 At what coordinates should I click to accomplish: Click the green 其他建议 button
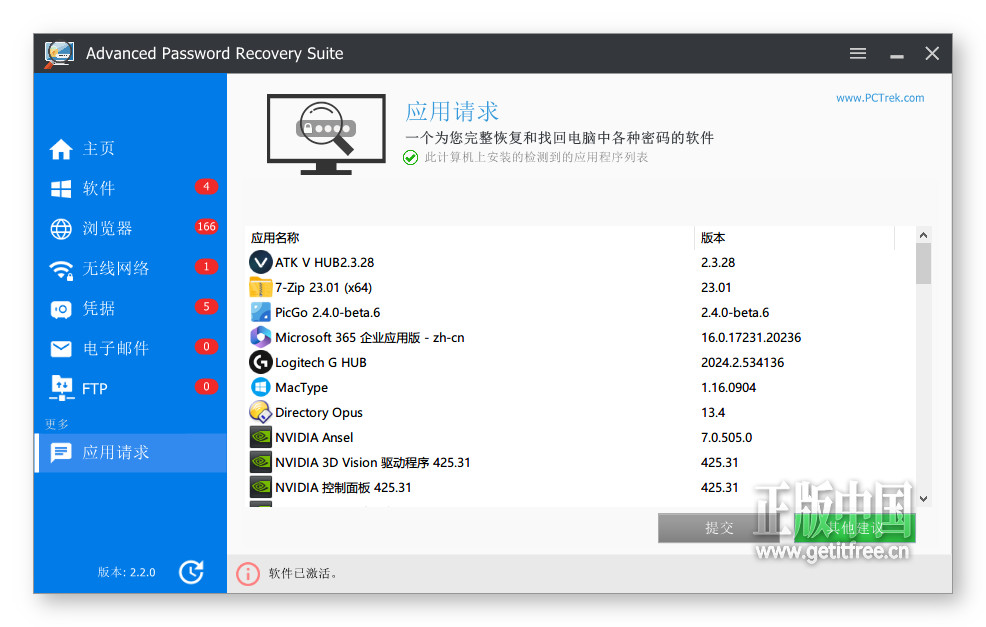pos(855,528)
